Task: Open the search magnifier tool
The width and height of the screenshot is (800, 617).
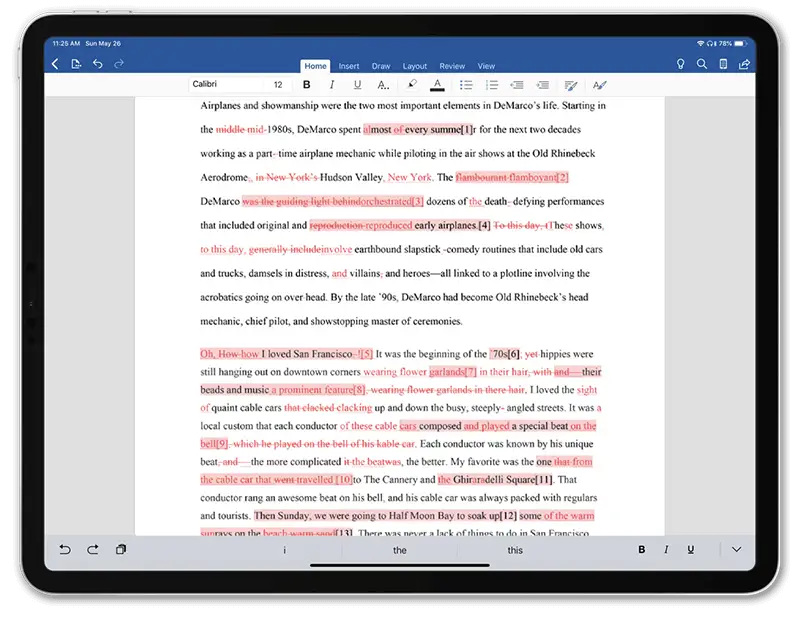Action: pos(702,65)
